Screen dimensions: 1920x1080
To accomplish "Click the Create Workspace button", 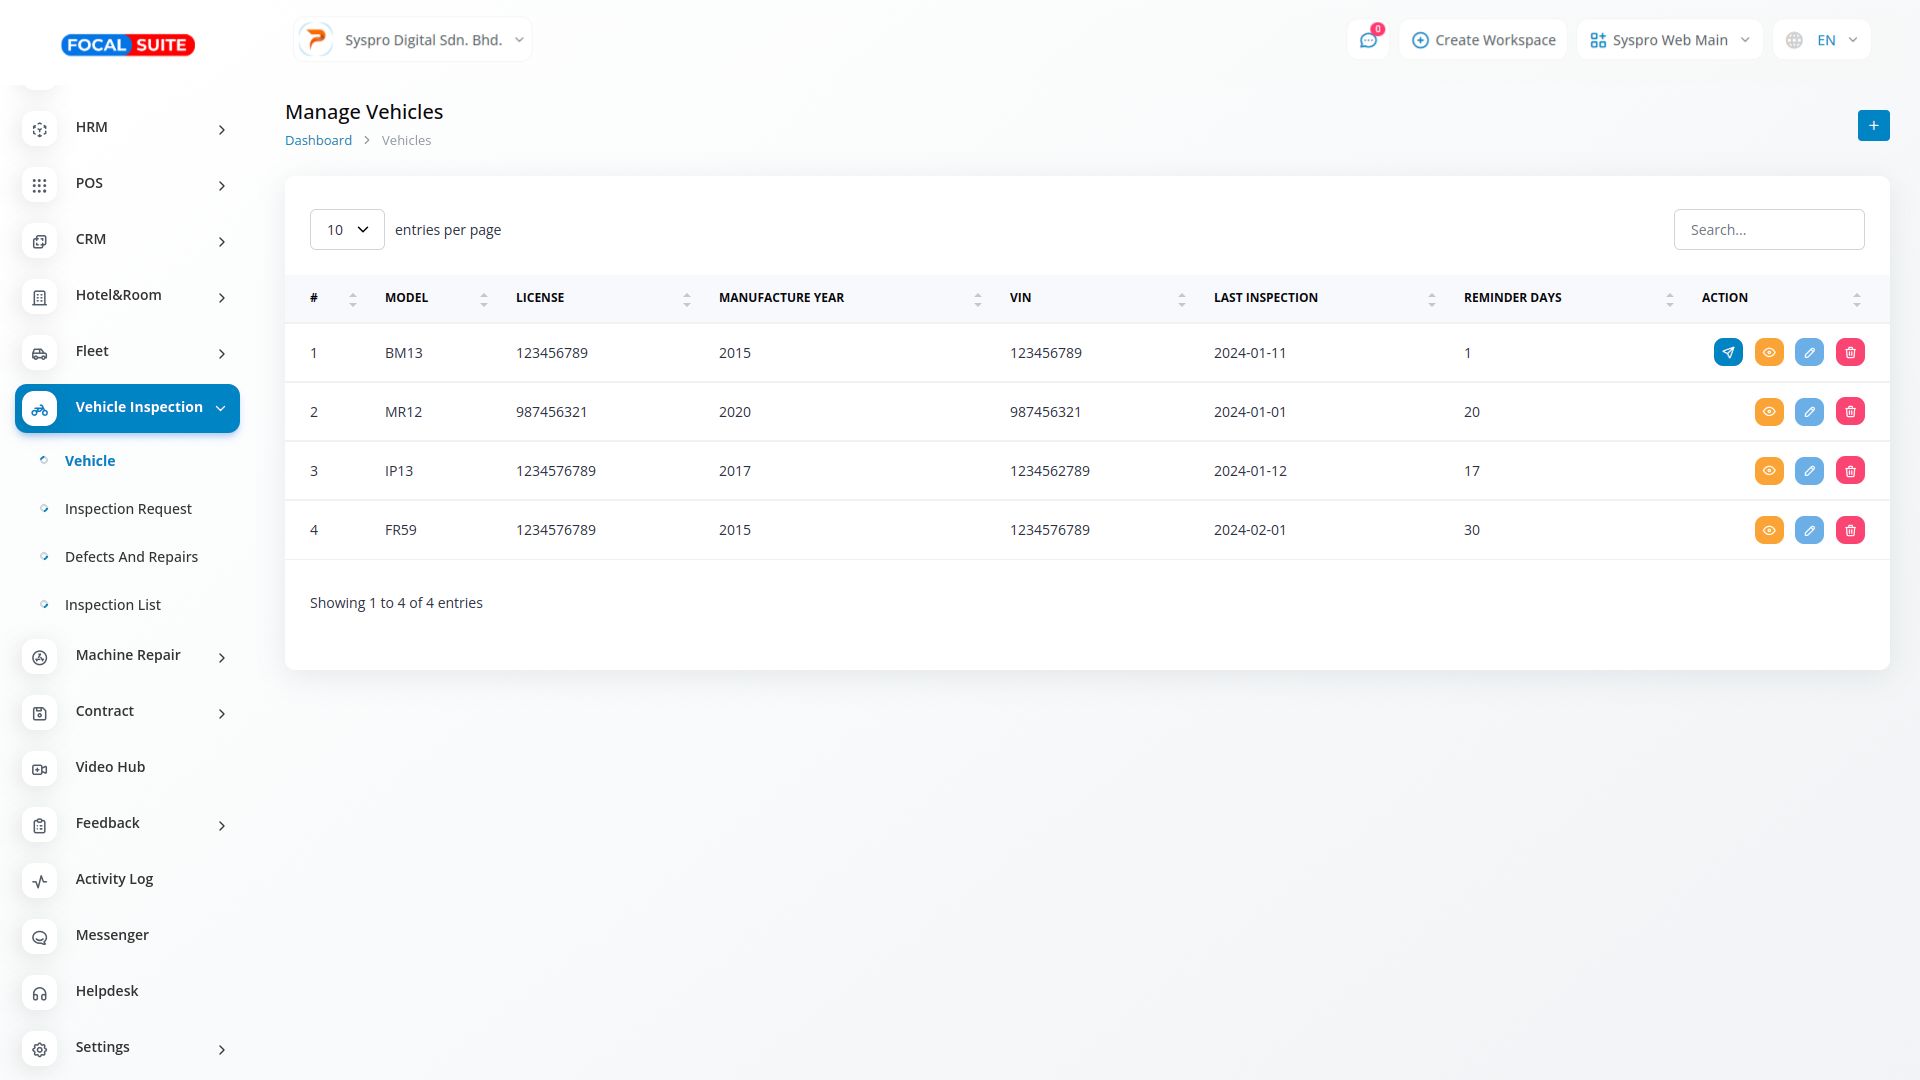I will [x=1483, y=40].
